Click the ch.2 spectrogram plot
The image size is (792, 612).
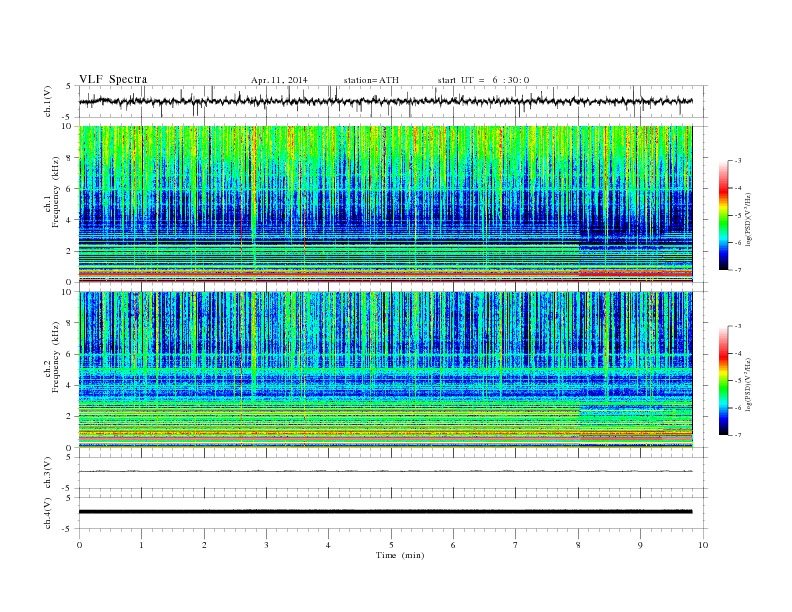point(386,370)
